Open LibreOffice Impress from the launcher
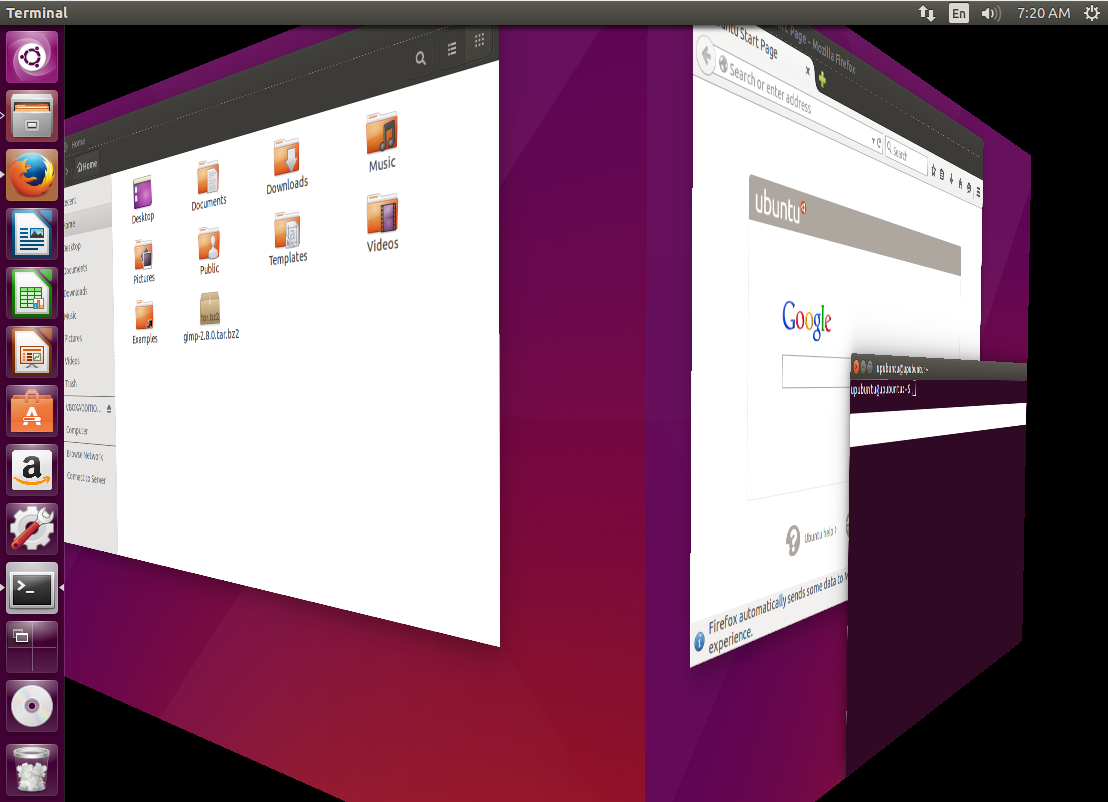The width and height of the screenshot is (1108, 802). [32, 353]
